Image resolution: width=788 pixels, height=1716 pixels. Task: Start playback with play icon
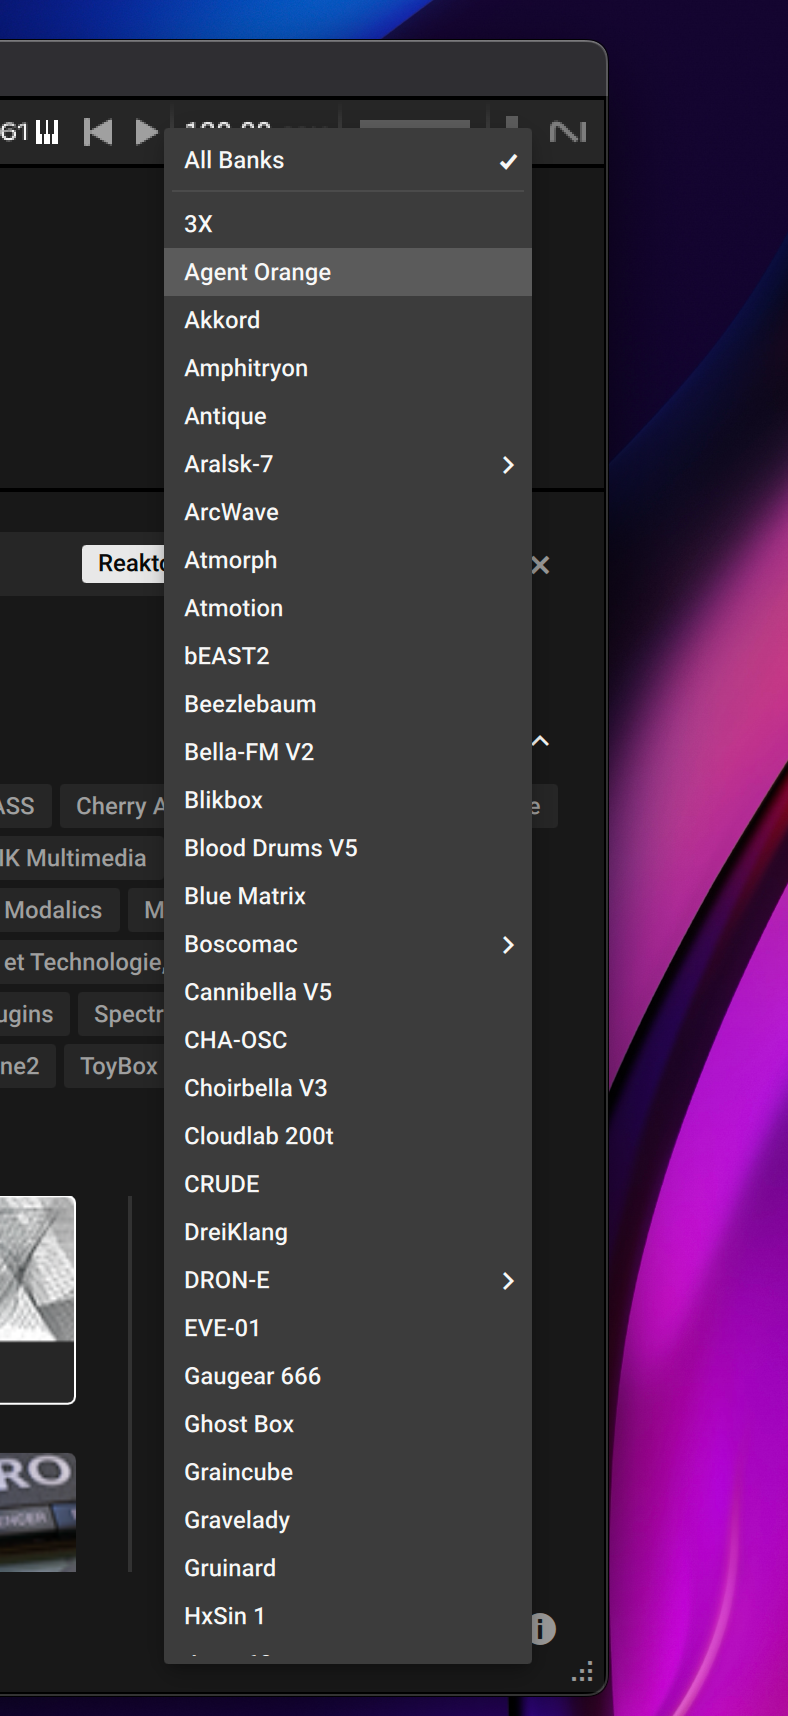(146, 132)
